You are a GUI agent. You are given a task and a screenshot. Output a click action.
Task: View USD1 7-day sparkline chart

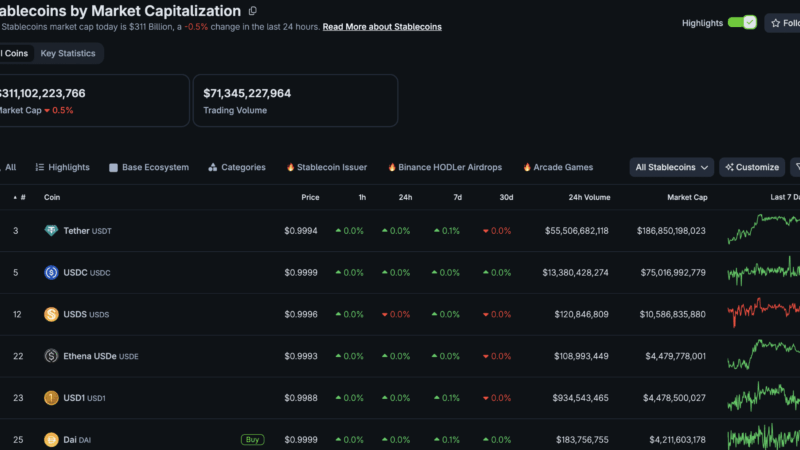tap(764, 396)
